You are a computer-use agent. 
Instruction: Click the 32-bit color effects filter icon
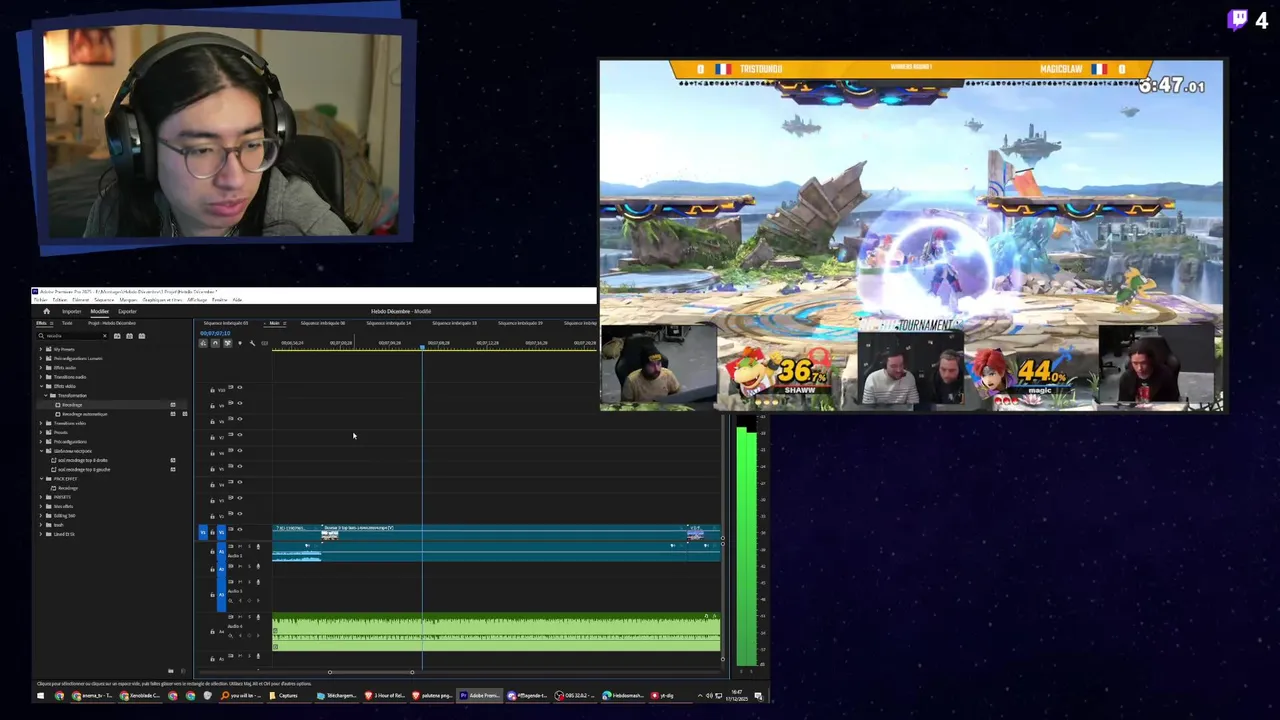coord(129,336)
